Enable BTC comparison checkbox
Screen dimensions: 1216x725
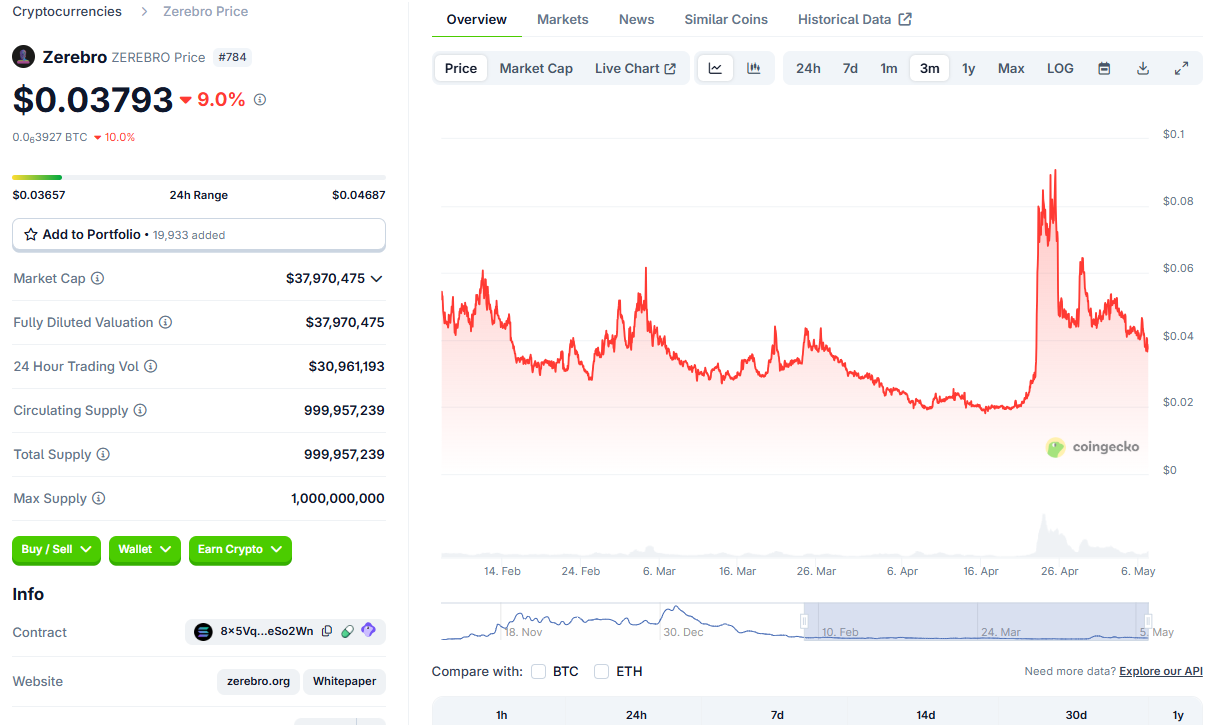click(x=538, y=671)
